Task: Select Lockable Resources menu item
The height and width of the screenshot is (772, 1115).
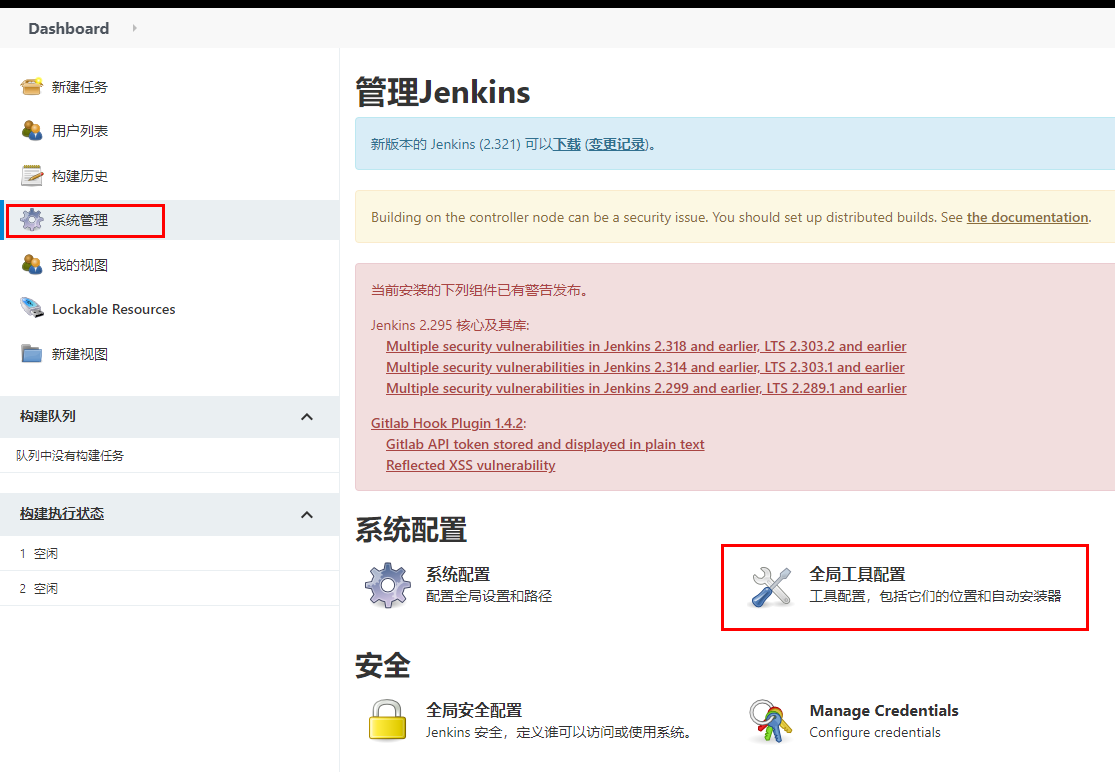Action: pos(113,309)
